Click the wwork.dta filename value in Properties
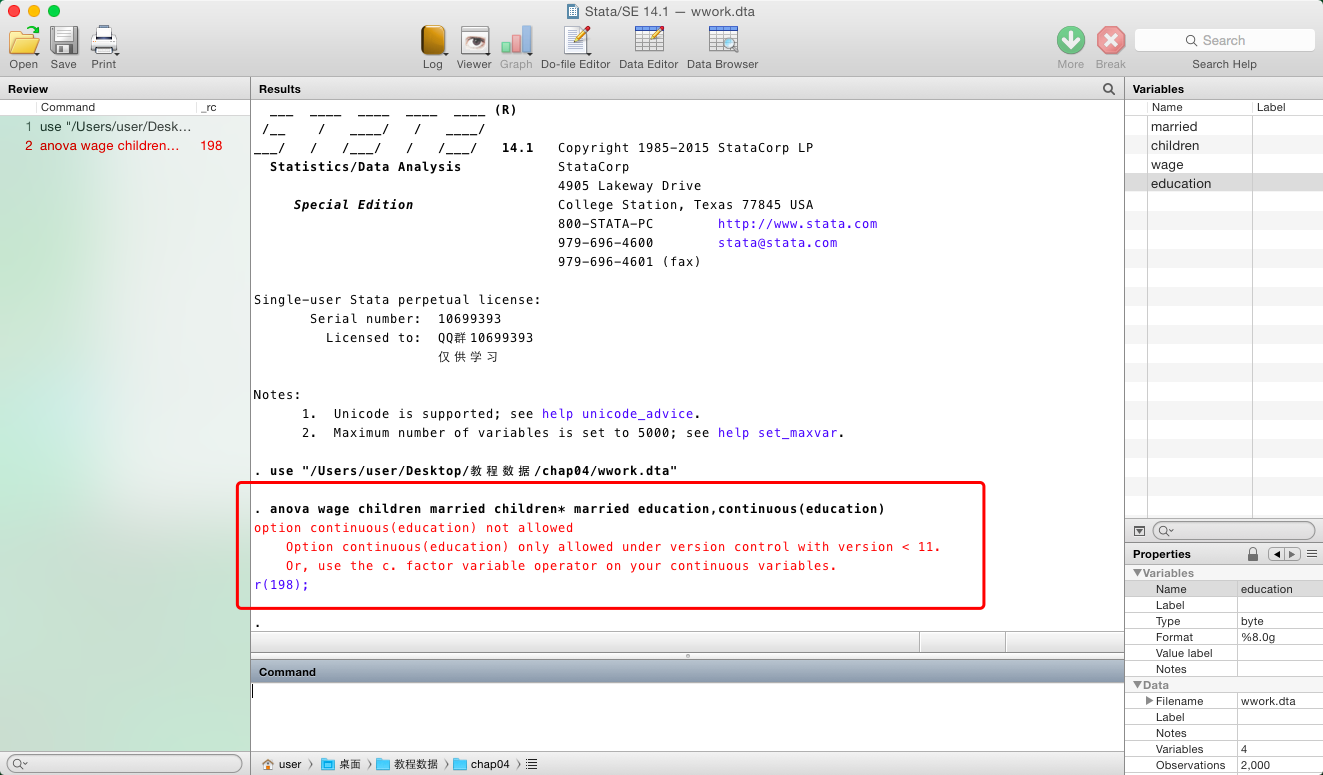This screenshot has height=775, width=1323. (x=1268, y=701)
